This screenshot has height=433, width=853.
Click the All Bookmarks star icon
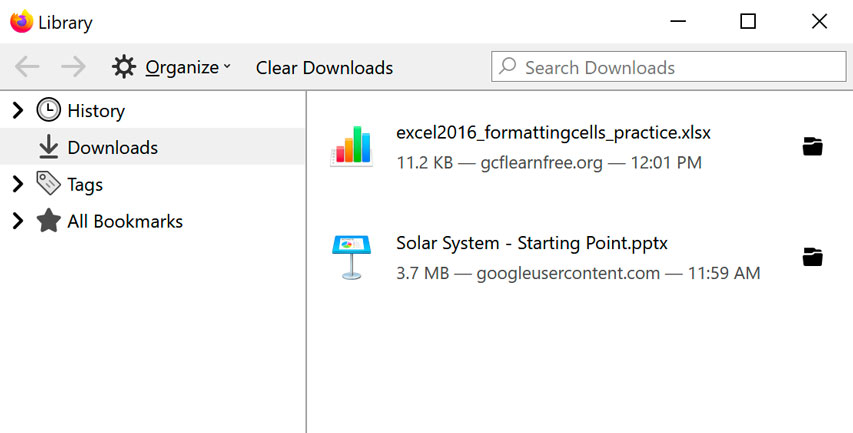tap(48, 221)
